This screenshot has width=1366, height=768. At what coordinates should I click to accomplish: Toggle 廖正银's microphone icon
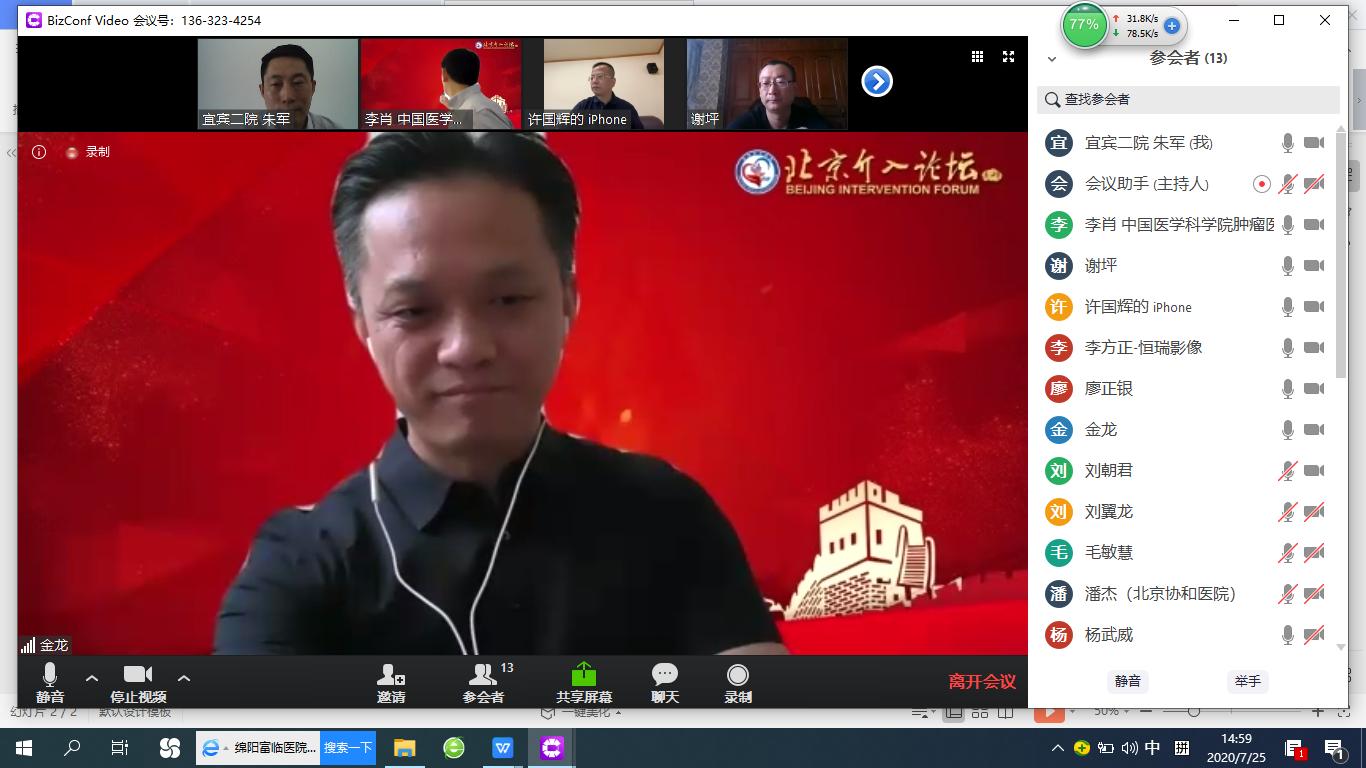click(x=1288, y=389)
